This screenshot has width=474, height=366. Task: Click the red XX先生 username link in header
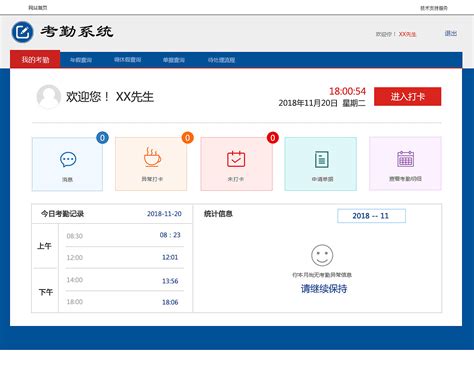407,34
